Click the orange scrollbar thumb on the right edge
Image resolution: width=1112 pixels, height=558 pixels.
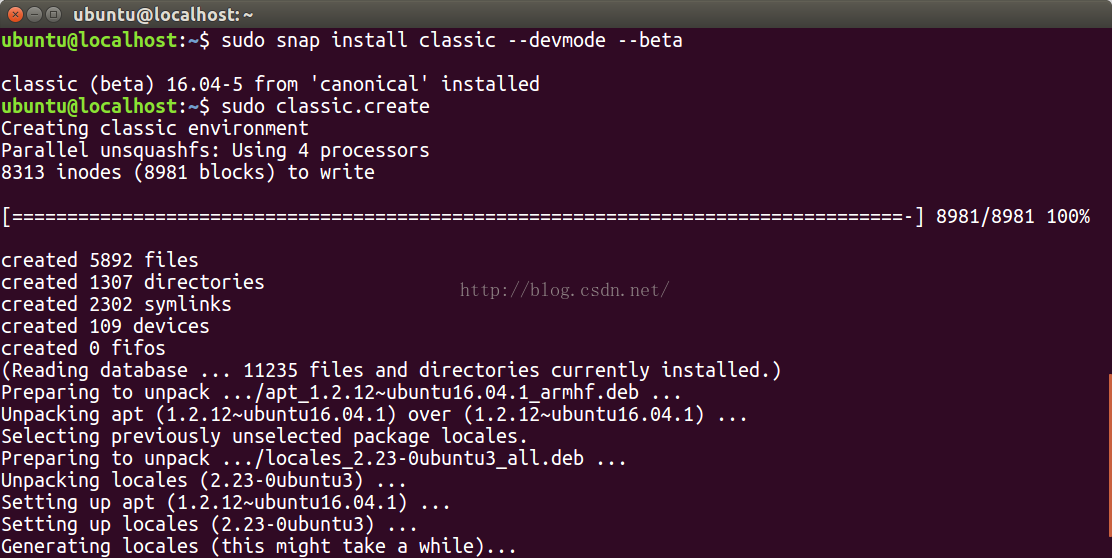click(x=1109, y=456)
